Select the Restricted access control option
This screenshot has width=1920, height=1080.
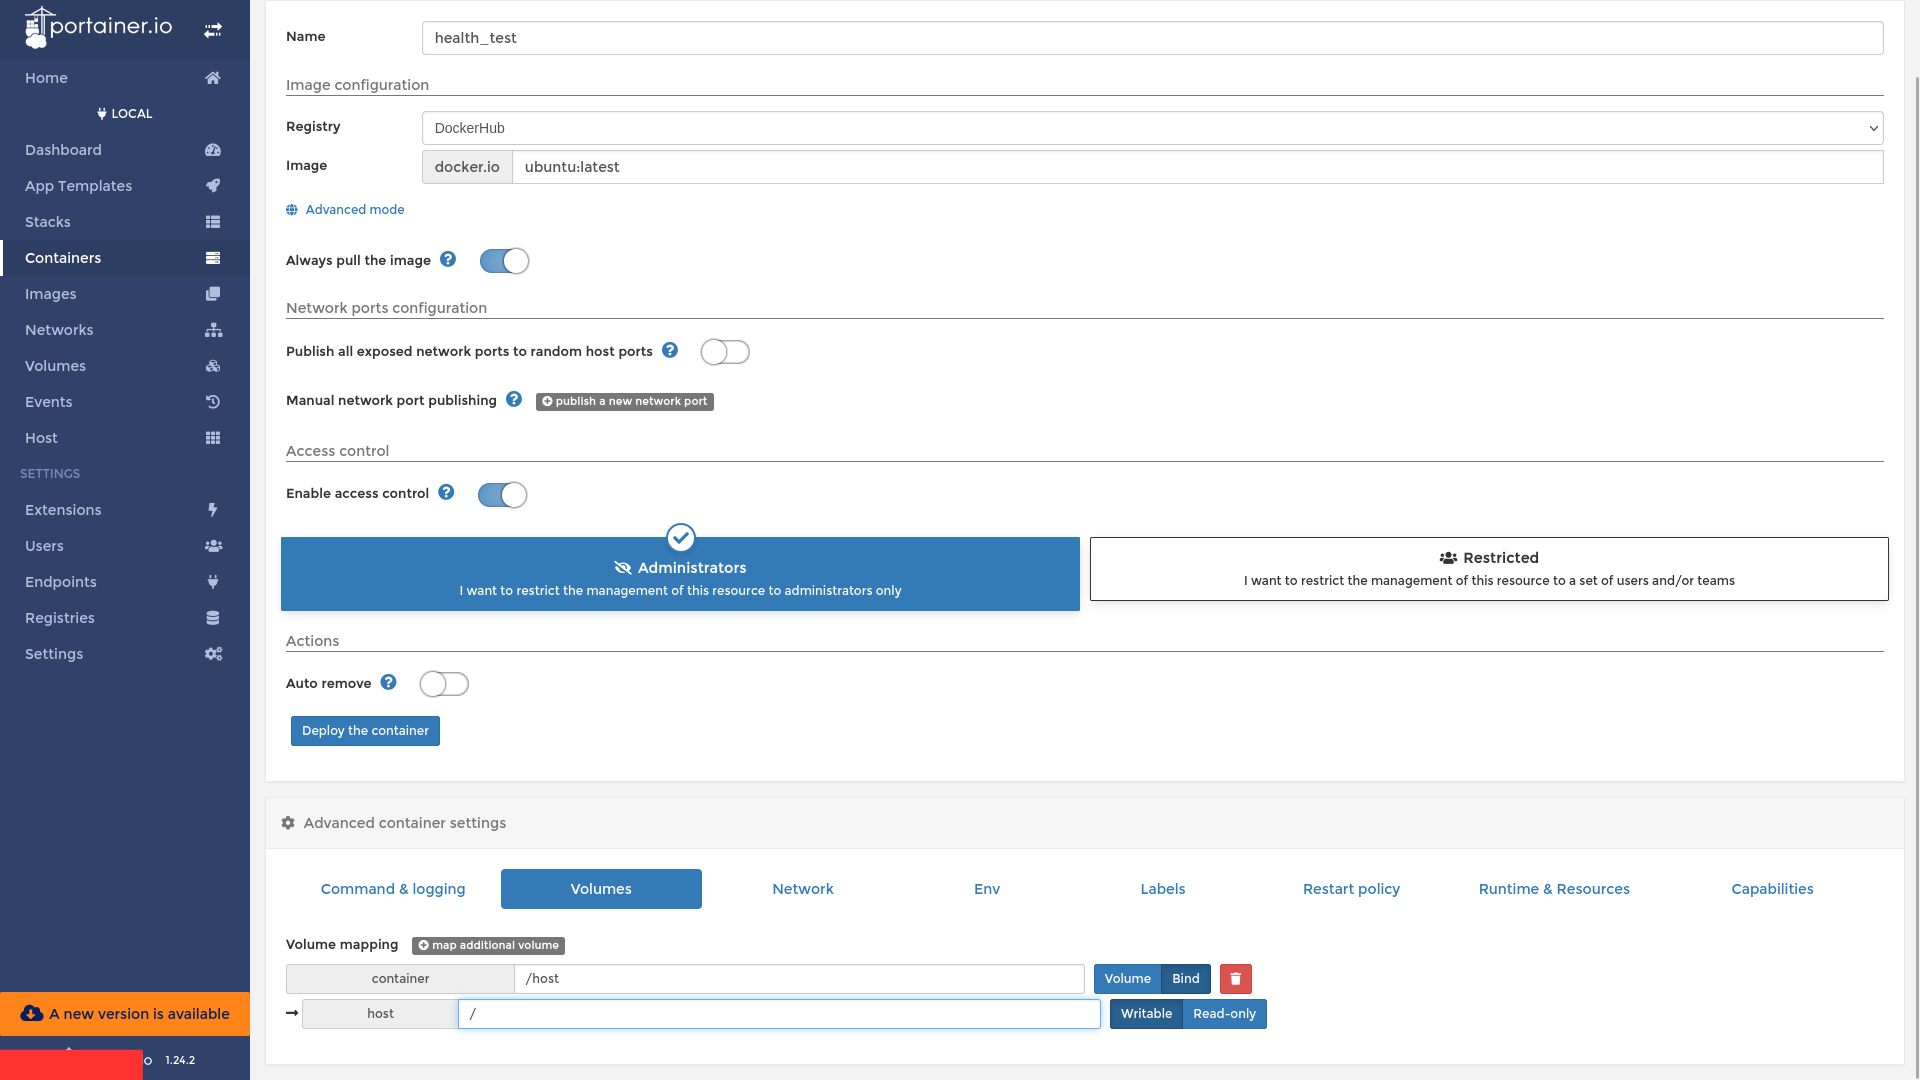[x=1489, y=568]
